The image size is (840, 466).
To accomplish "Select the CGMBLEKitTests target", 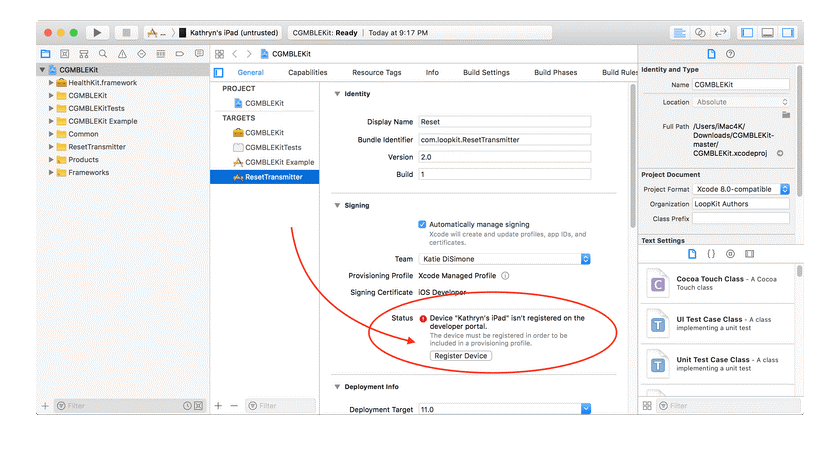I will coord(267,147).
